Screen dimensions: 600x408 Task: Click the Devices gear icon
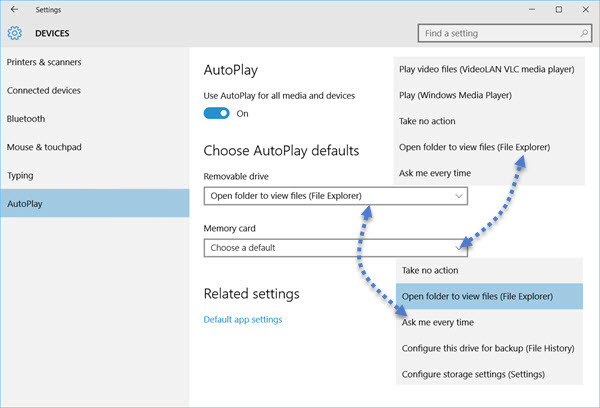tap(15, 33)
